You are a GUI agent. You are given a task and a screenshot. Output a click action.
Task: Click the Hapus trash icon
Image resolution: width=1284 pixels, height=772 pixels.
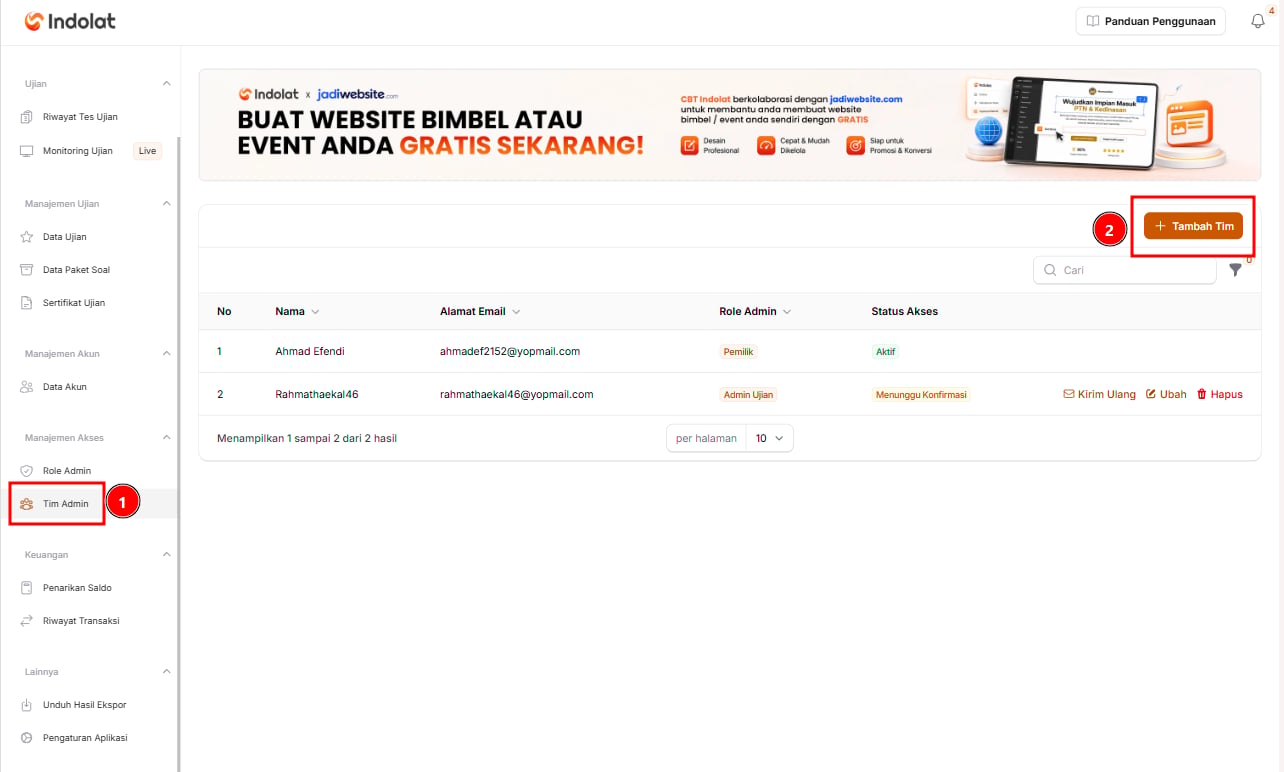click(1202, 394)
